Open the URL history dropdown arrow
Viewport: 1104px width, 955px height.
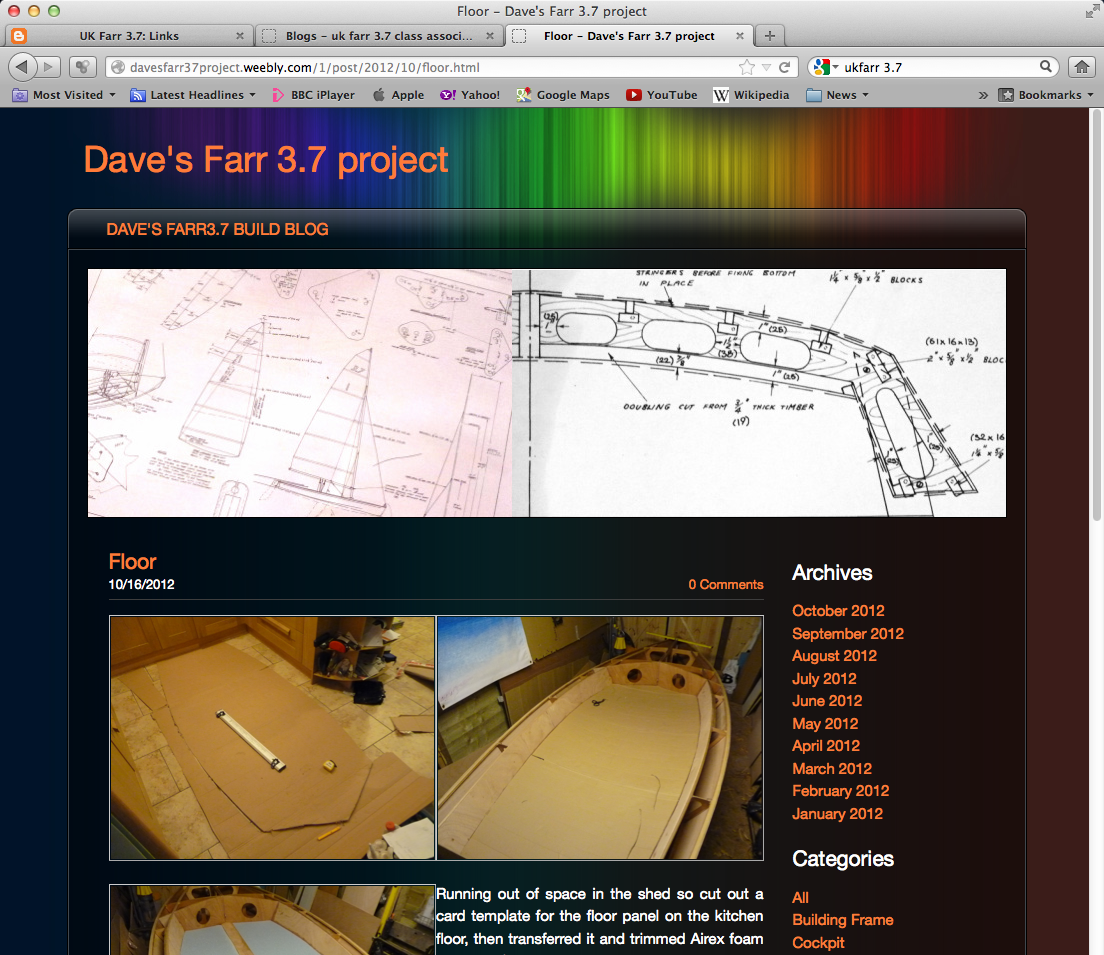tap(766, 68)
